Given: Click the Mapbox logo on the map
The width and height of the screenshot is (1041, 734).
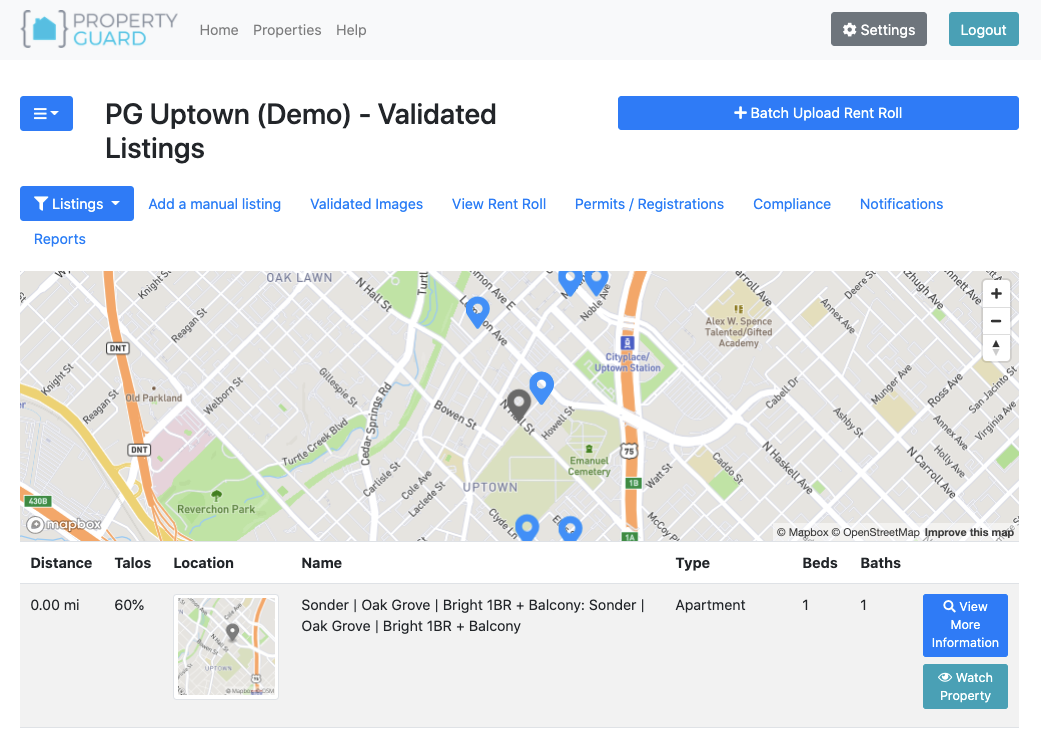Looking at the screenshot, I should click(x=58, y=524).
